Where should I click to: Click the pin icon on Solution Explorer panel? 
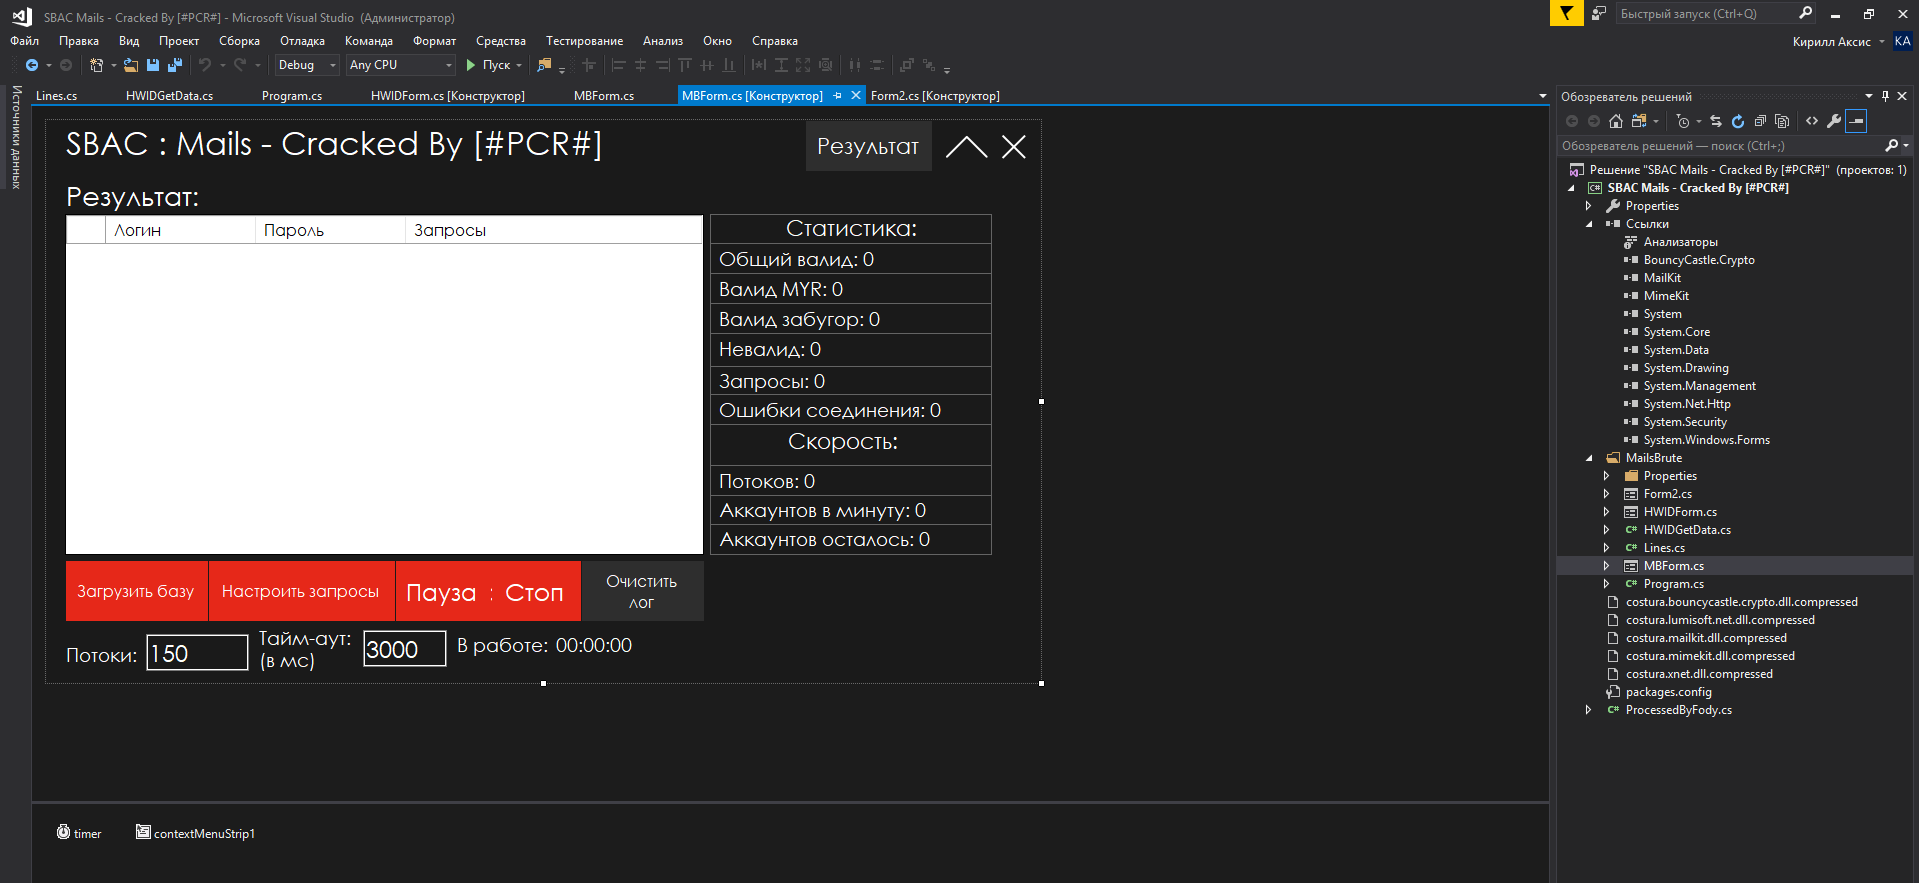1886,96
